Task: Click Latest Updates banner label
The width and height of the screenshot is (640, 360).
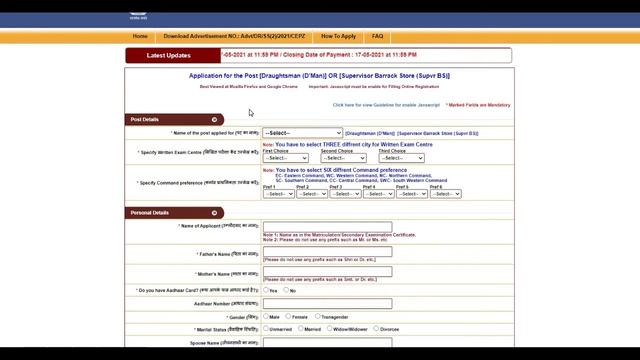Action: pos(173,56)
